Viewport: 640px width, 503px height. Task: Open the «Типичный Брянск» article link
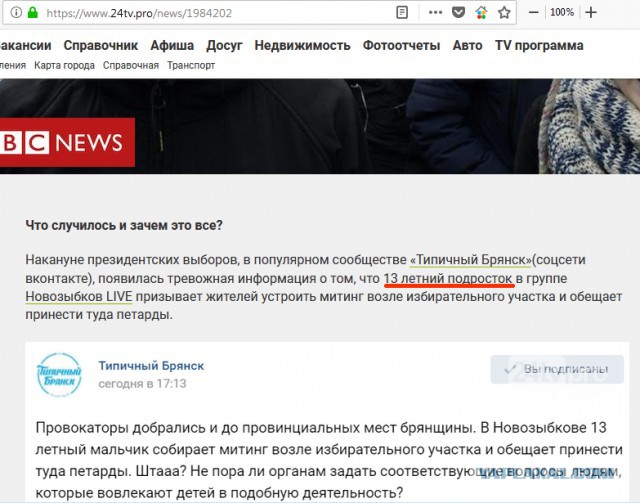[x=471, y=260]
